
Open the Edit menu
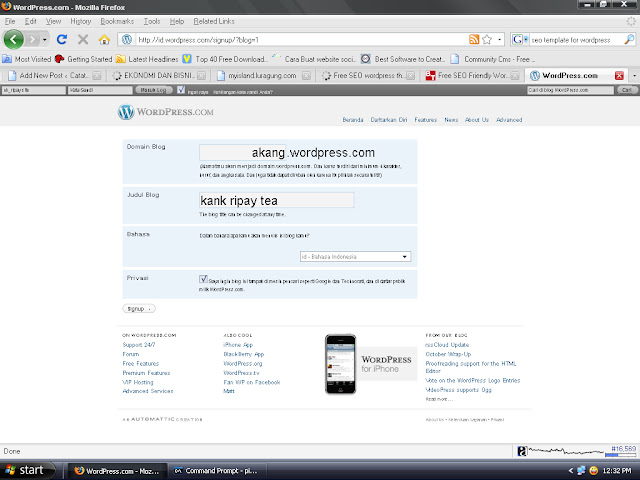pos(30,21)
